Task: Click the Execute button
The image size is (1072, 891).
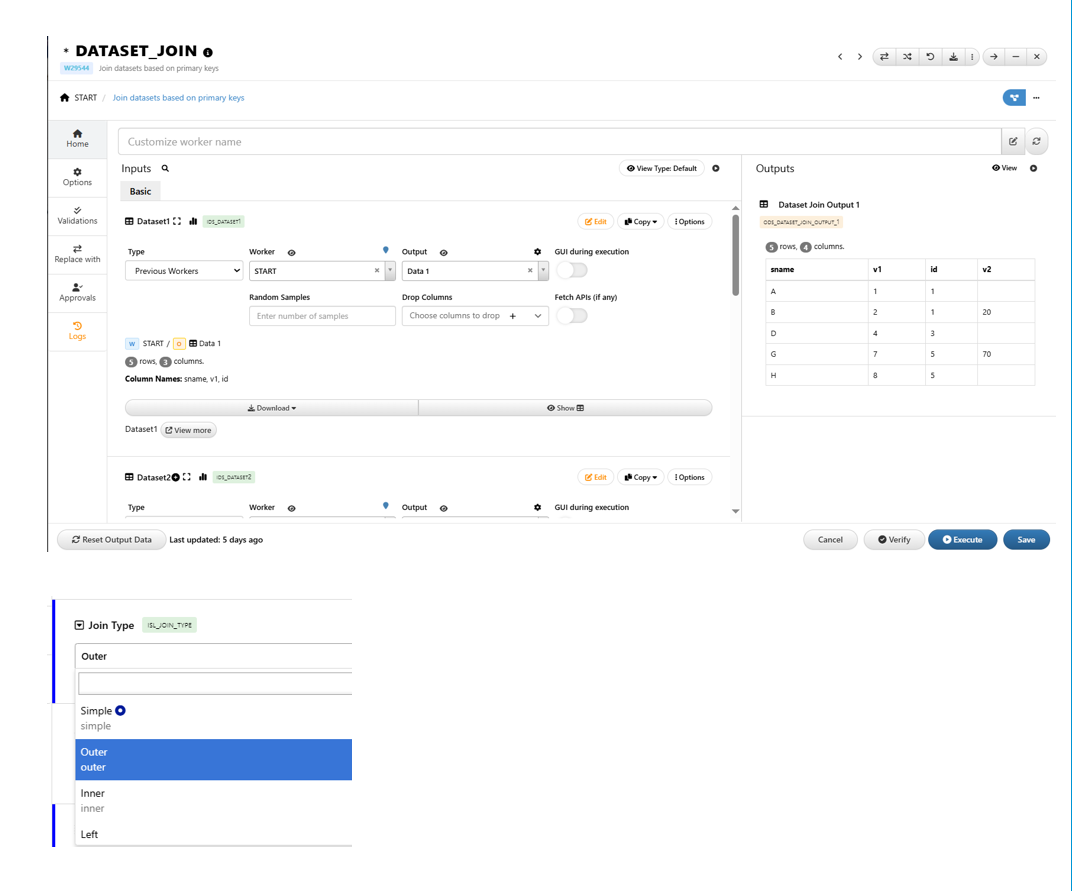Action: pos(962,540)
